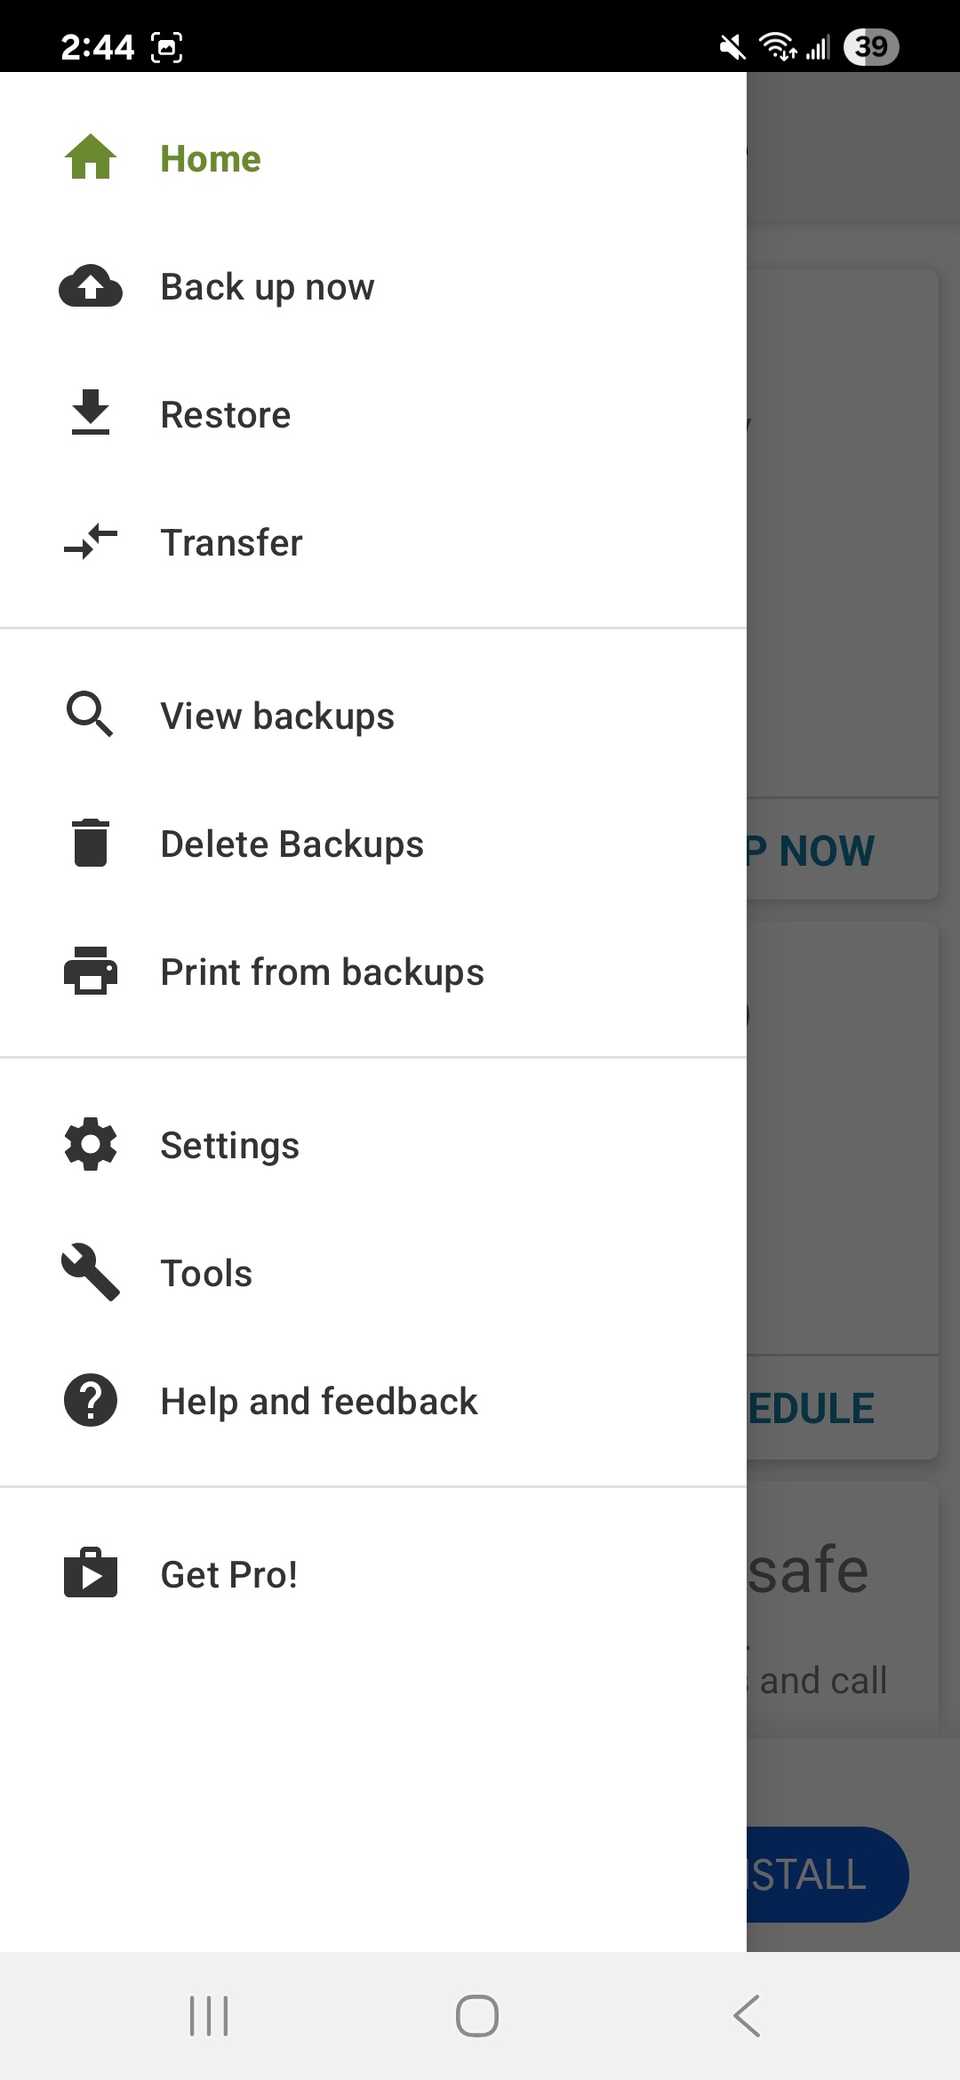Tap the cloud upload Back up now icon

pyautogui.click(x=90, y=287)
